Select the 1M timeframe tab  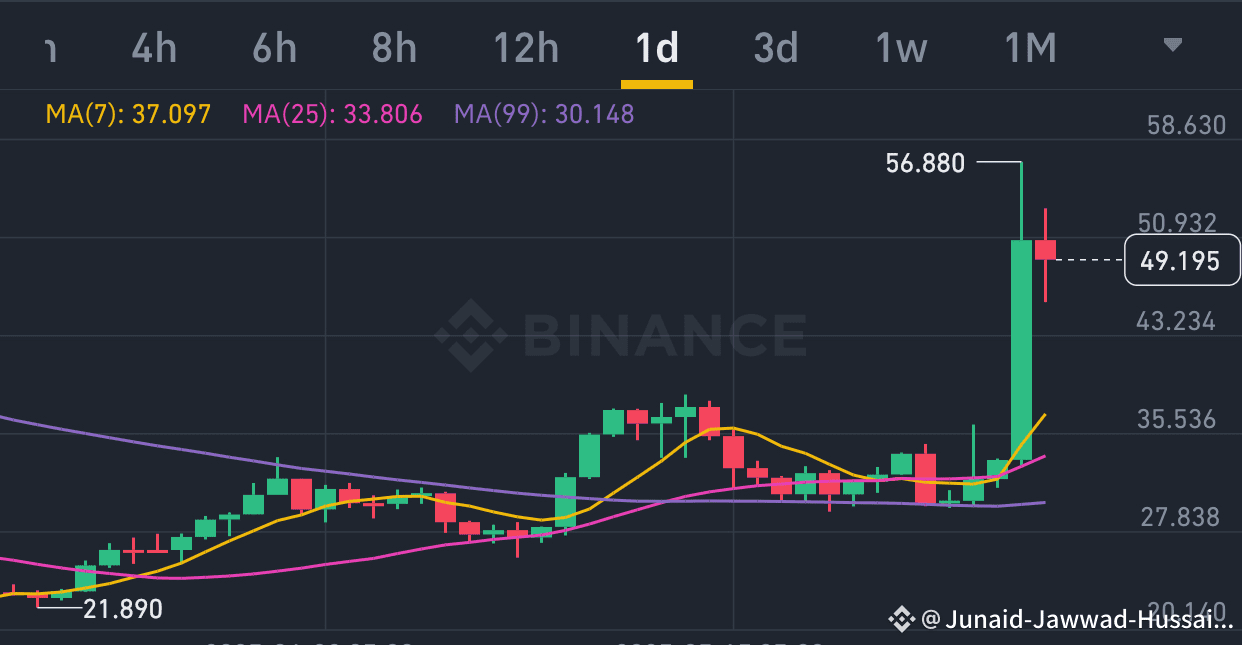pos(1029,47)
